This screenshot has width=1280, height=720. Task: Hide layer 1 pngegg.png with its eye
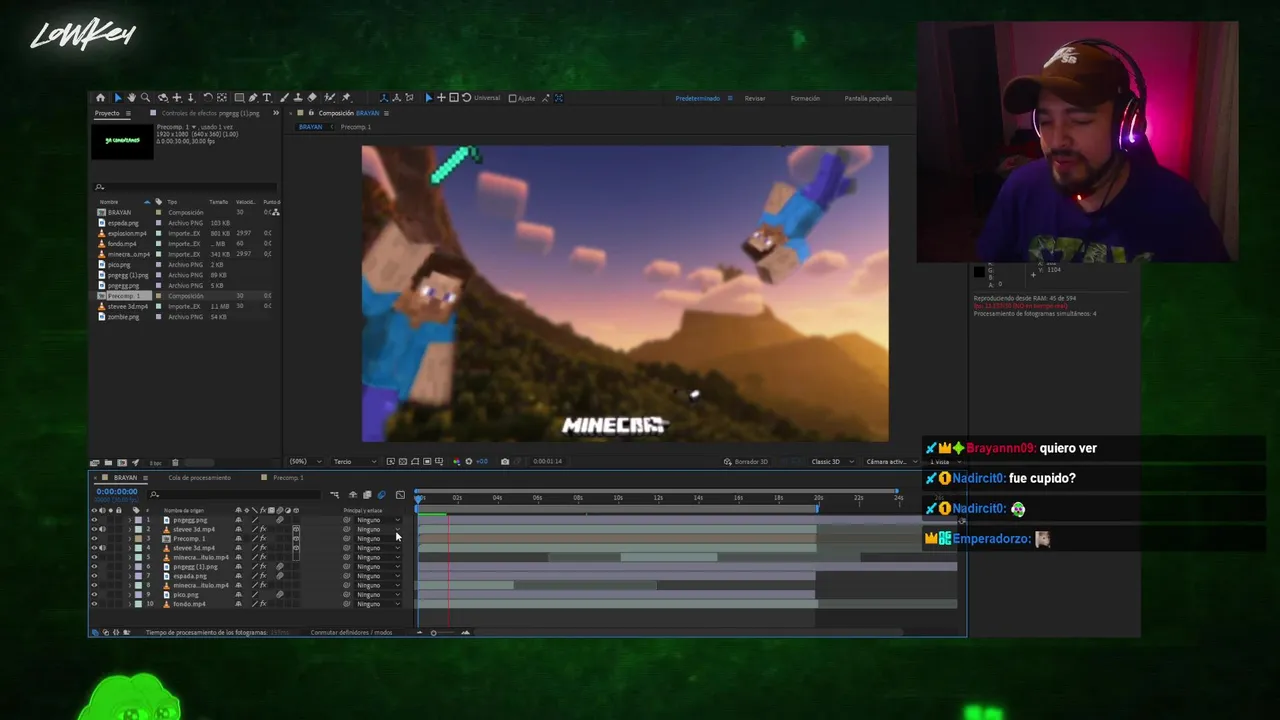(x=94, y=520)
